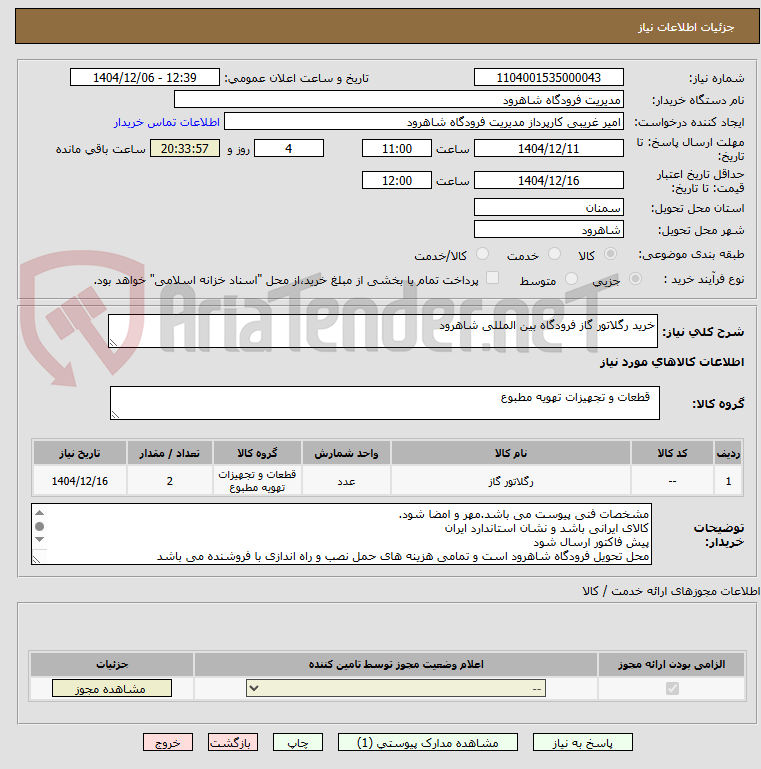This screenshot has height=769, width=761.
Task: Select the متوسط purchase type radio
Action: pyautogui.click(x=571, y=279)
